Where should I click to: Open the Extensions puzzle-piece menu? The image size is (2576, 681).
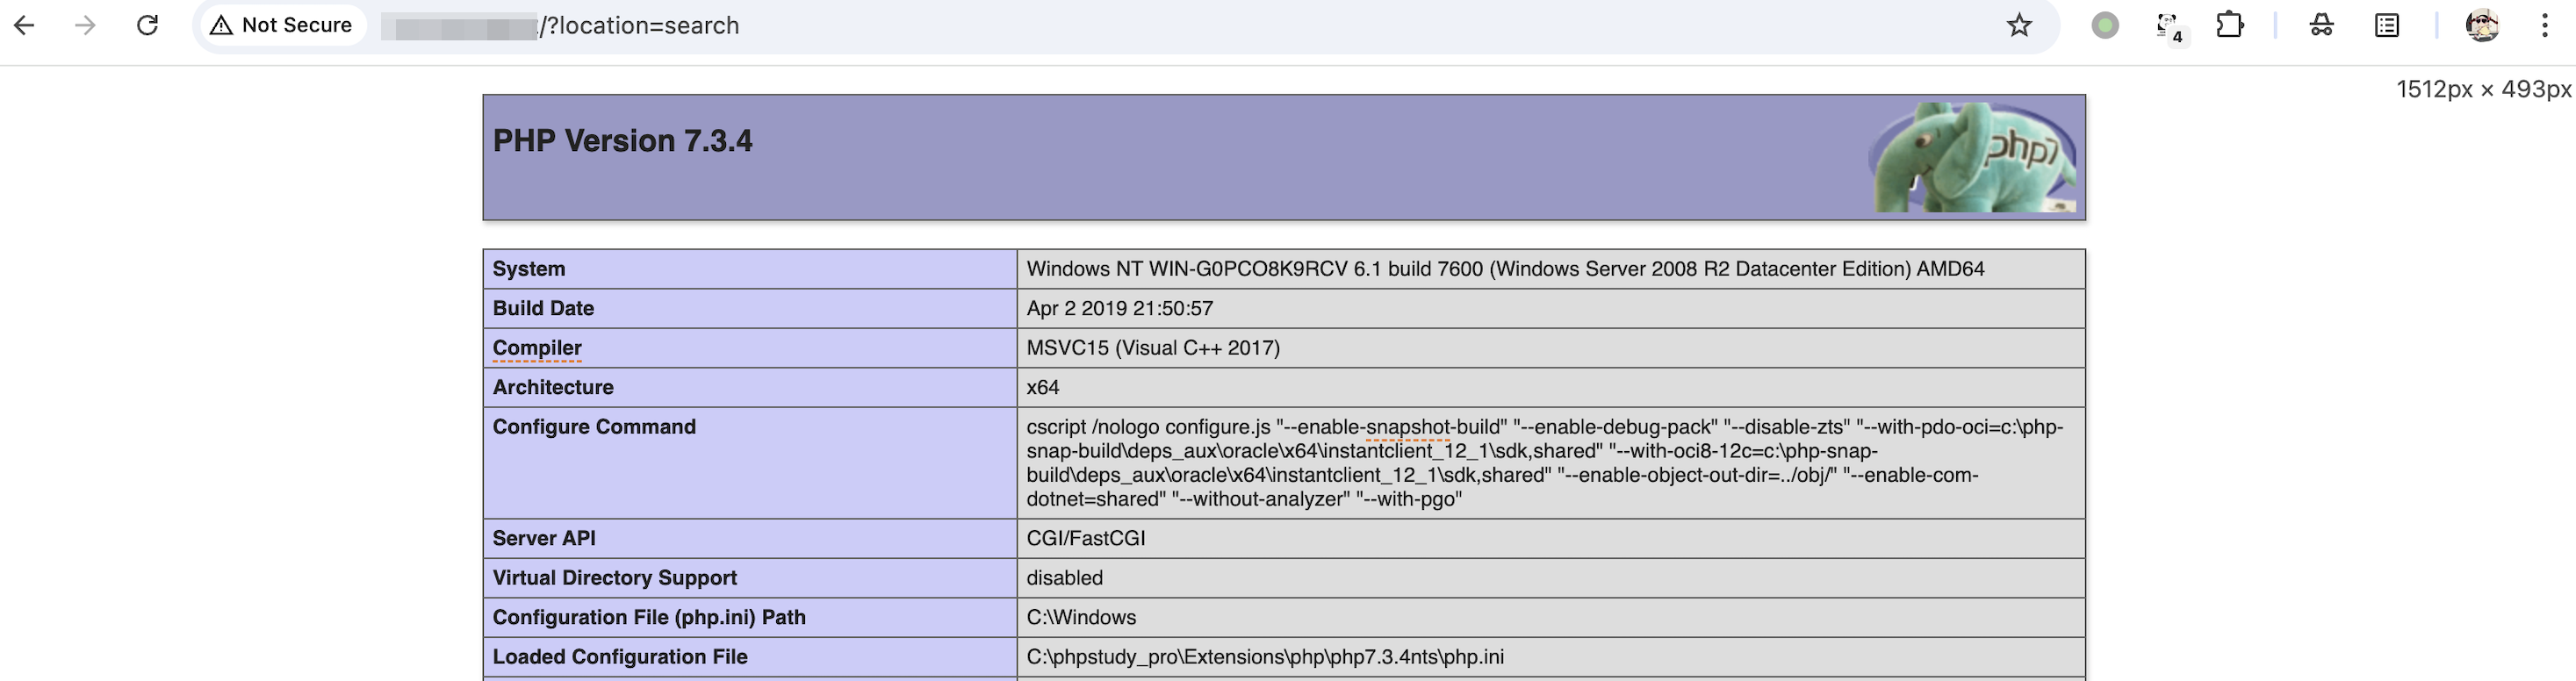pos(2229,25)
